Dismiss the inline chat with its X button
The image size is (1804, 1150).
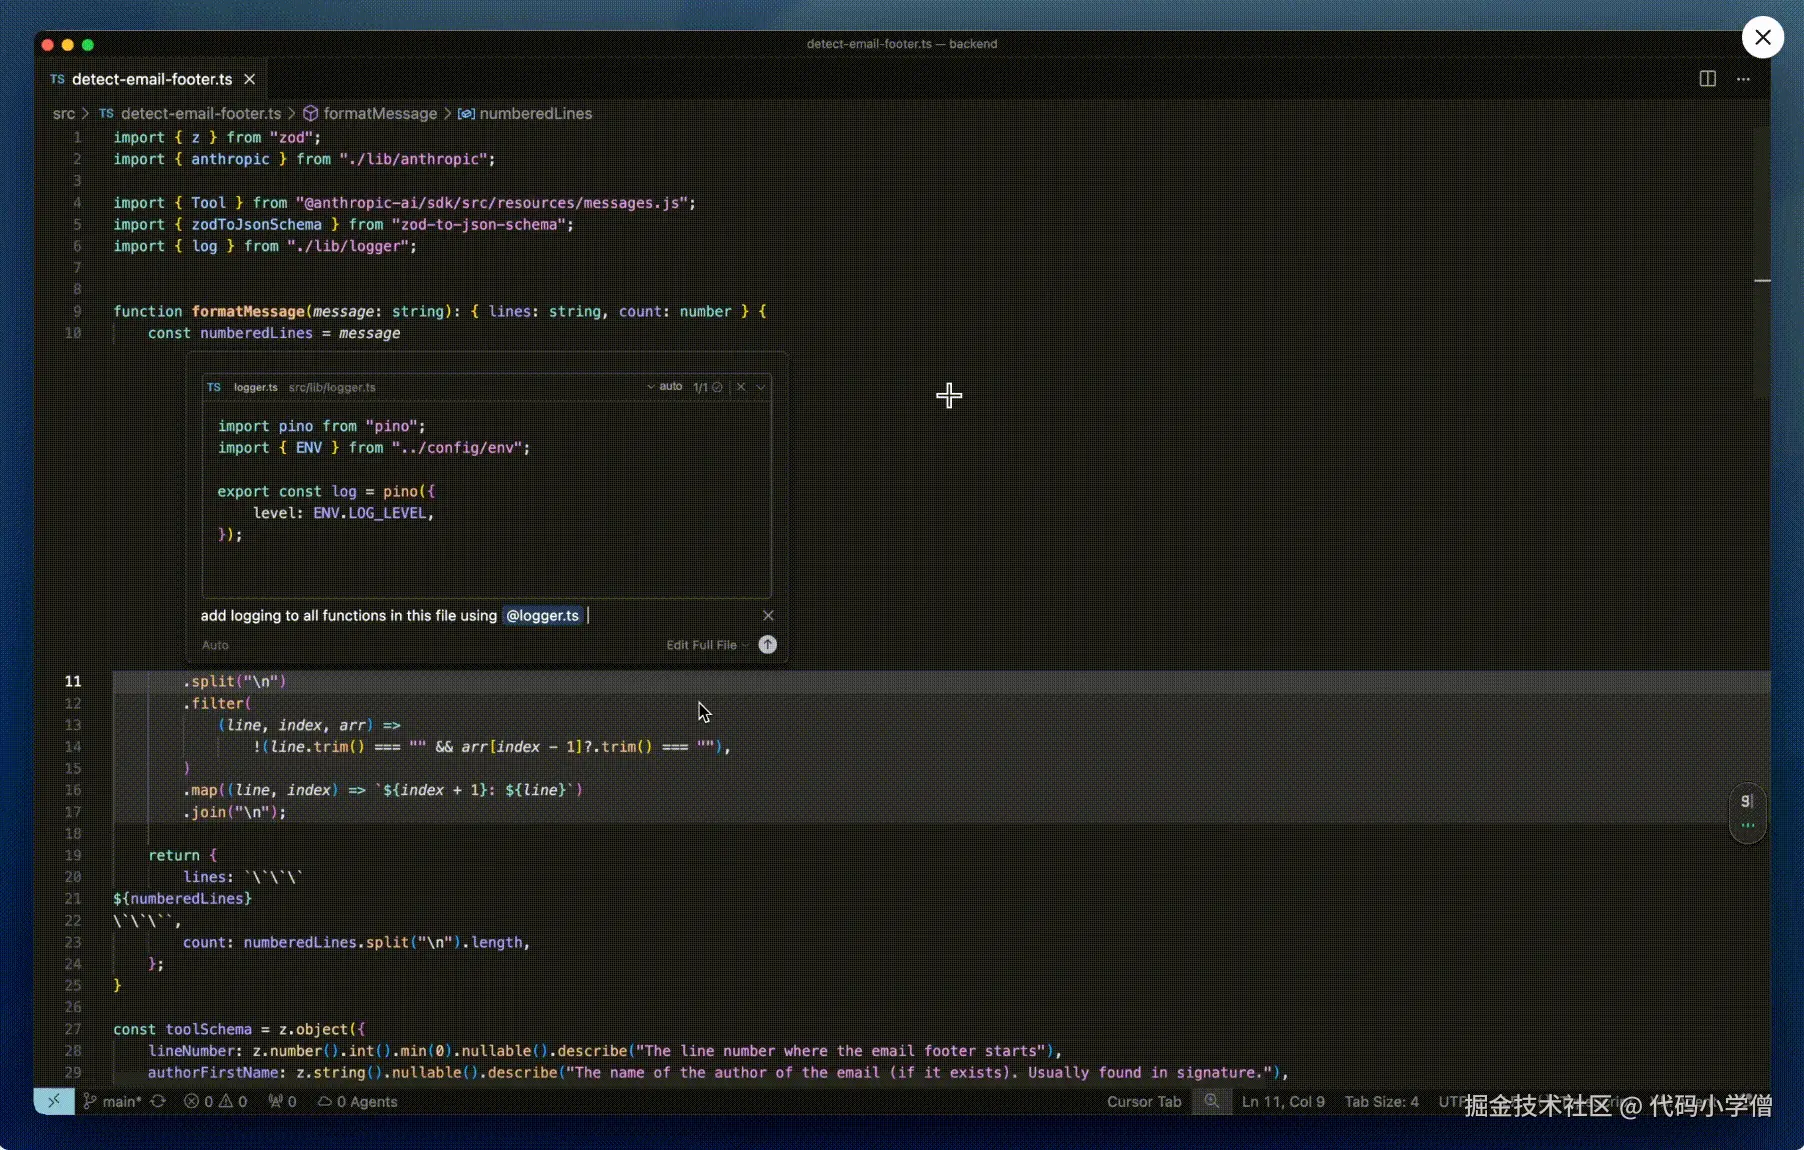tap(768, 615)
